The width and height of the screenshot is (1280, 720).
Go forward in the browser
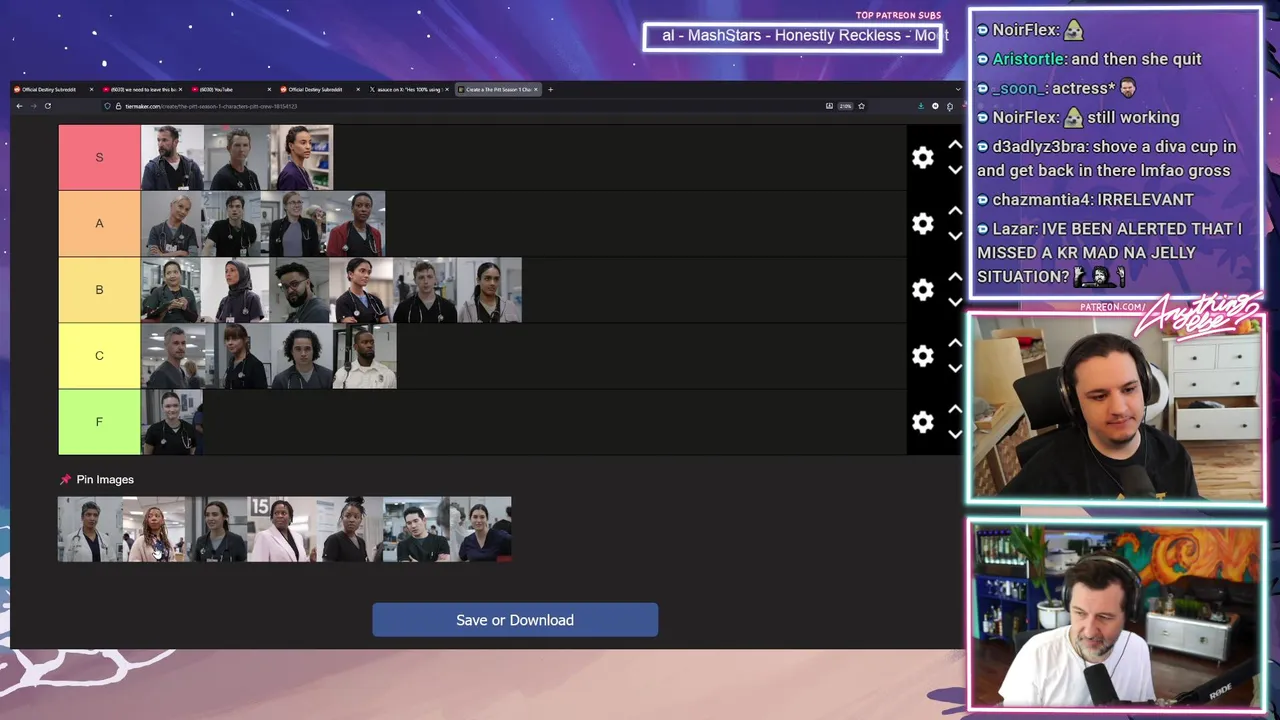coord(32,106)
